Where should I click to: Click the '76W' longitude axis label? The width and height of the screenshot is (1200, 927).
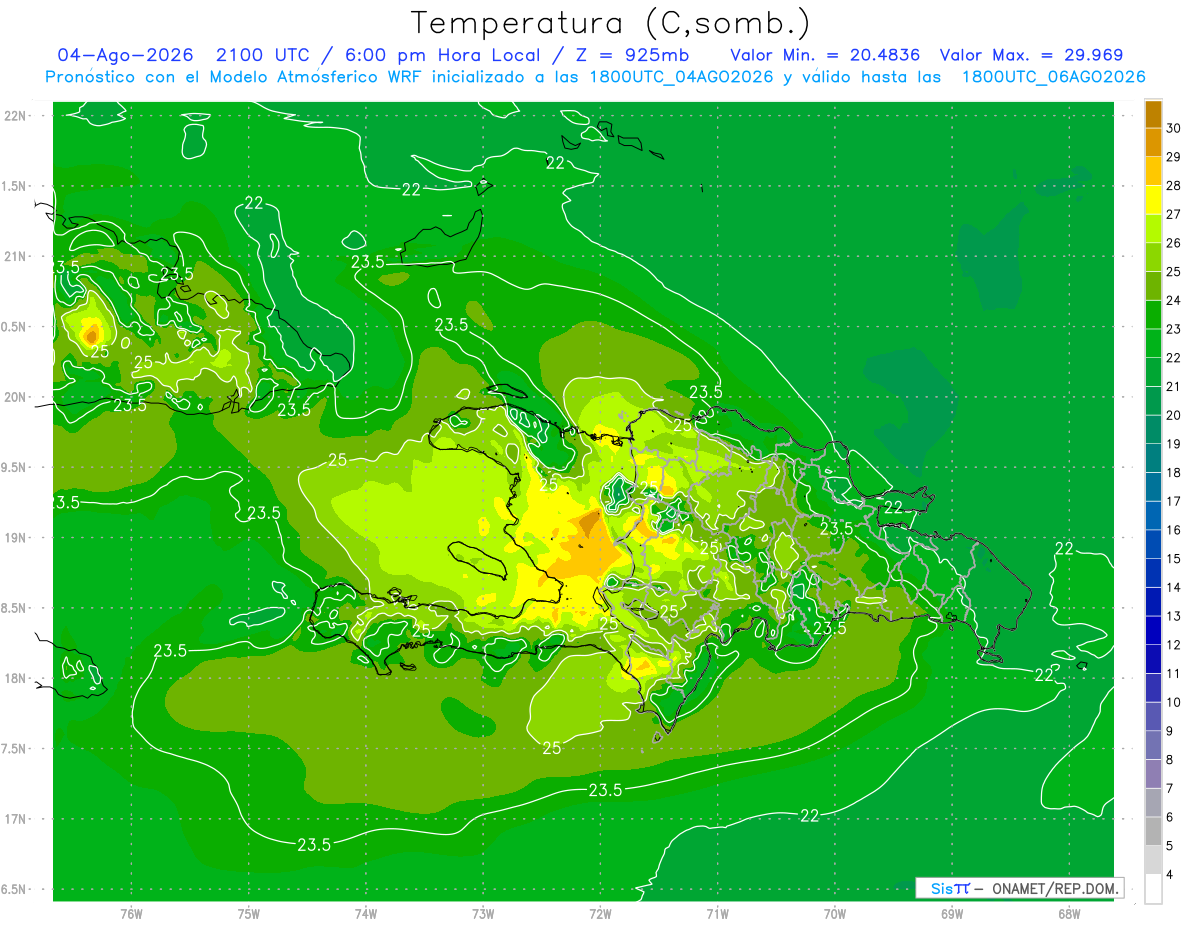(x=131, y=914)
